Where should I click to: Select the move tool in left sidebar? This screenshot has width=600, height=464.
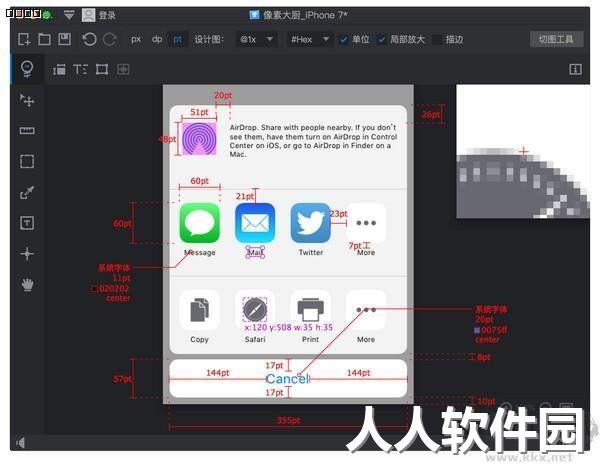pyautogui.click(x=27, y=100)
